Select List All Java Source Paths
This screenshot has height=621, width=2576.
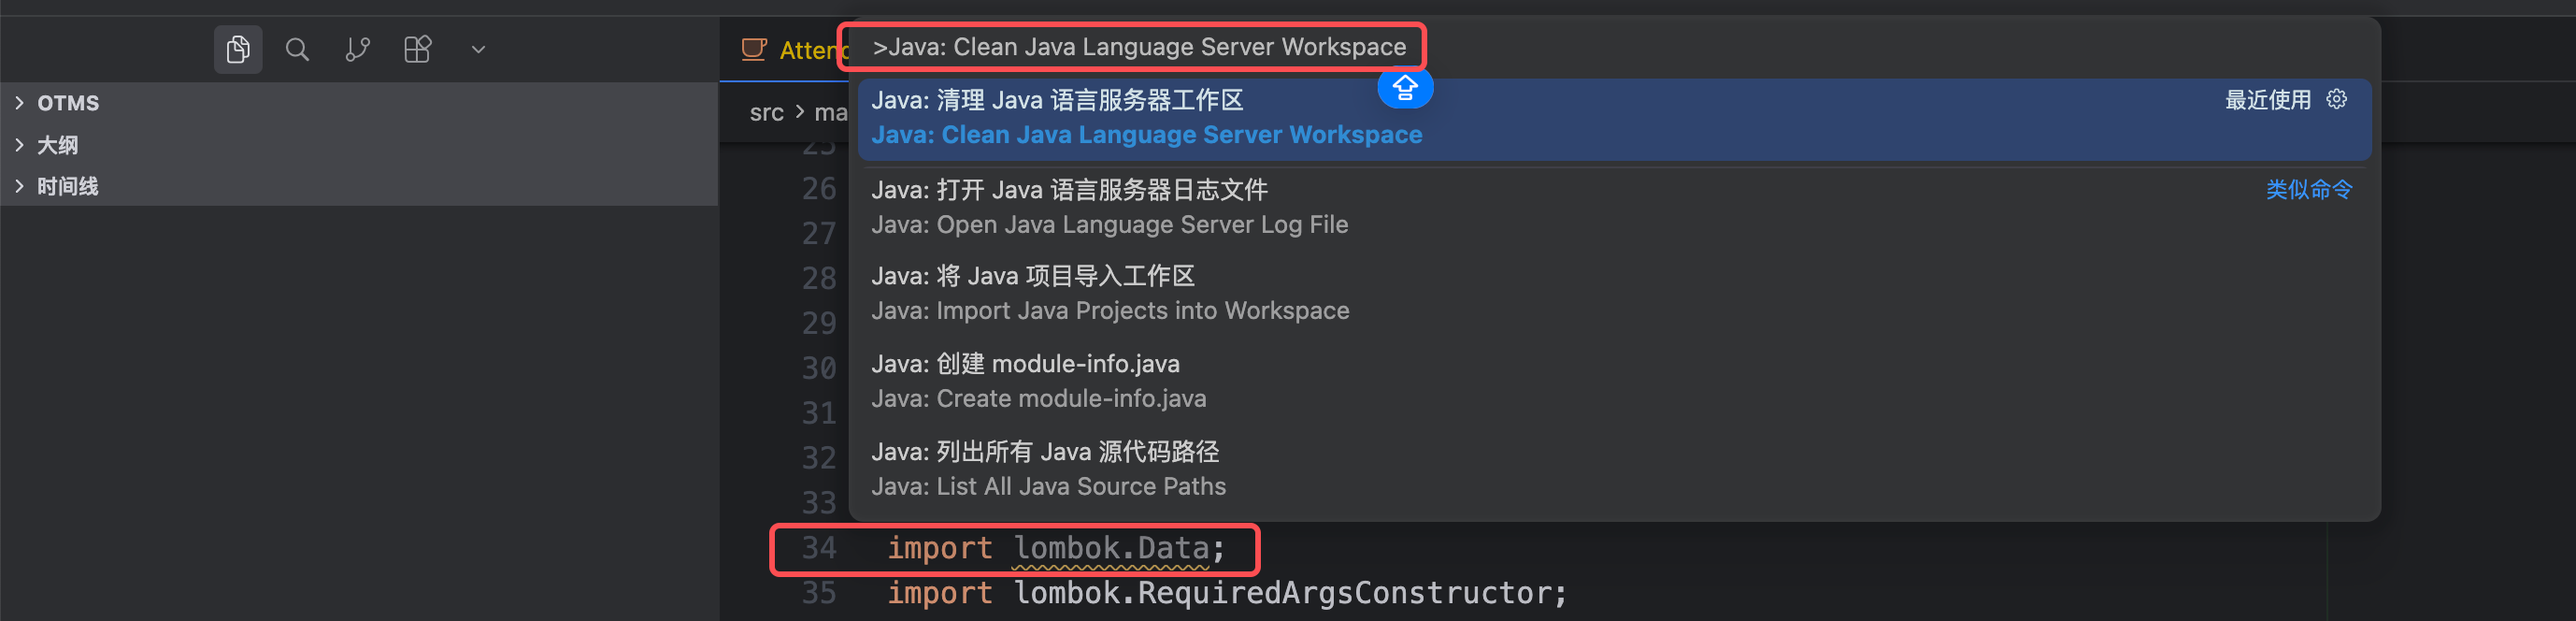[1614, 469]
